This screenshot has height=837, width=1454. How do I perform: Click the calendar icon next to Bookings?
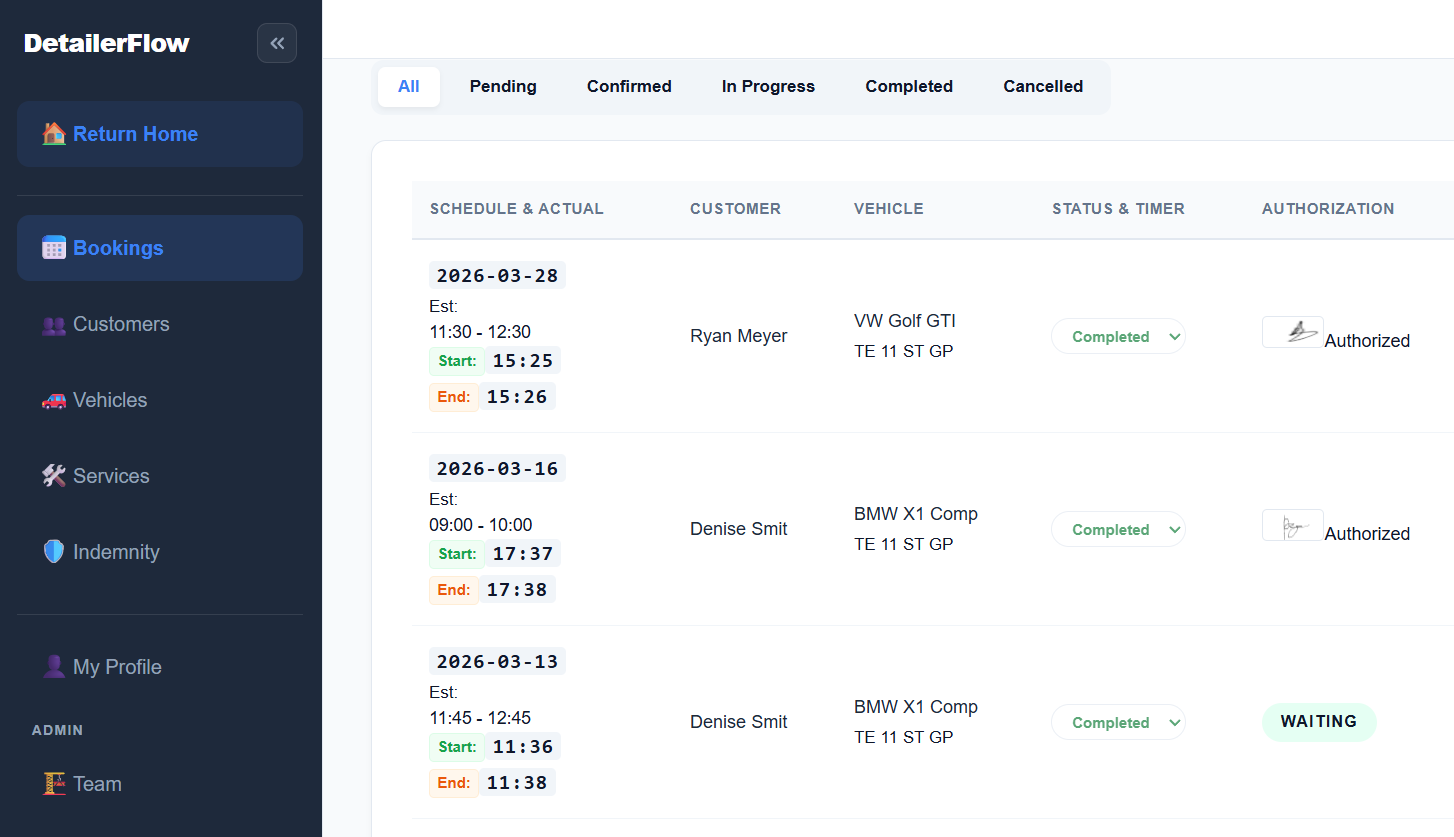54,248
